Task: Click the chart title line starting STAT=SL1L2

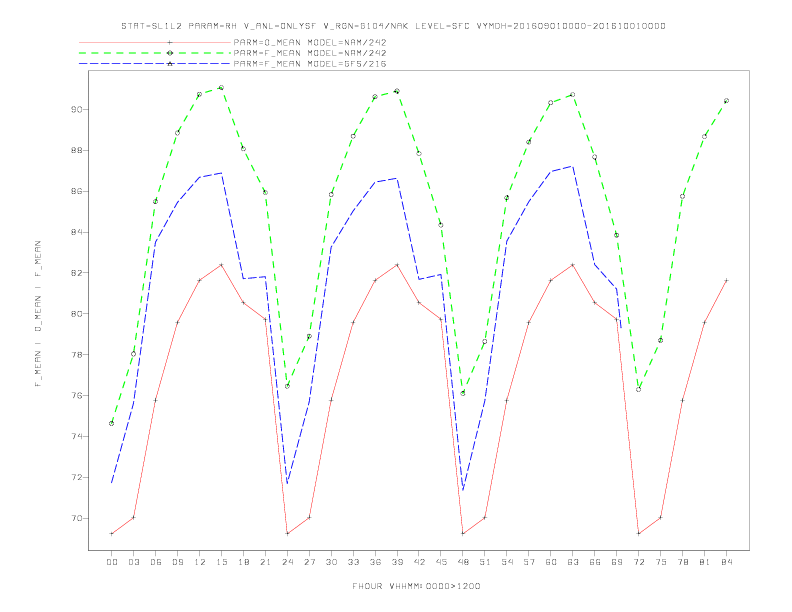Action: pyautogui.click(x=393, y=26)
